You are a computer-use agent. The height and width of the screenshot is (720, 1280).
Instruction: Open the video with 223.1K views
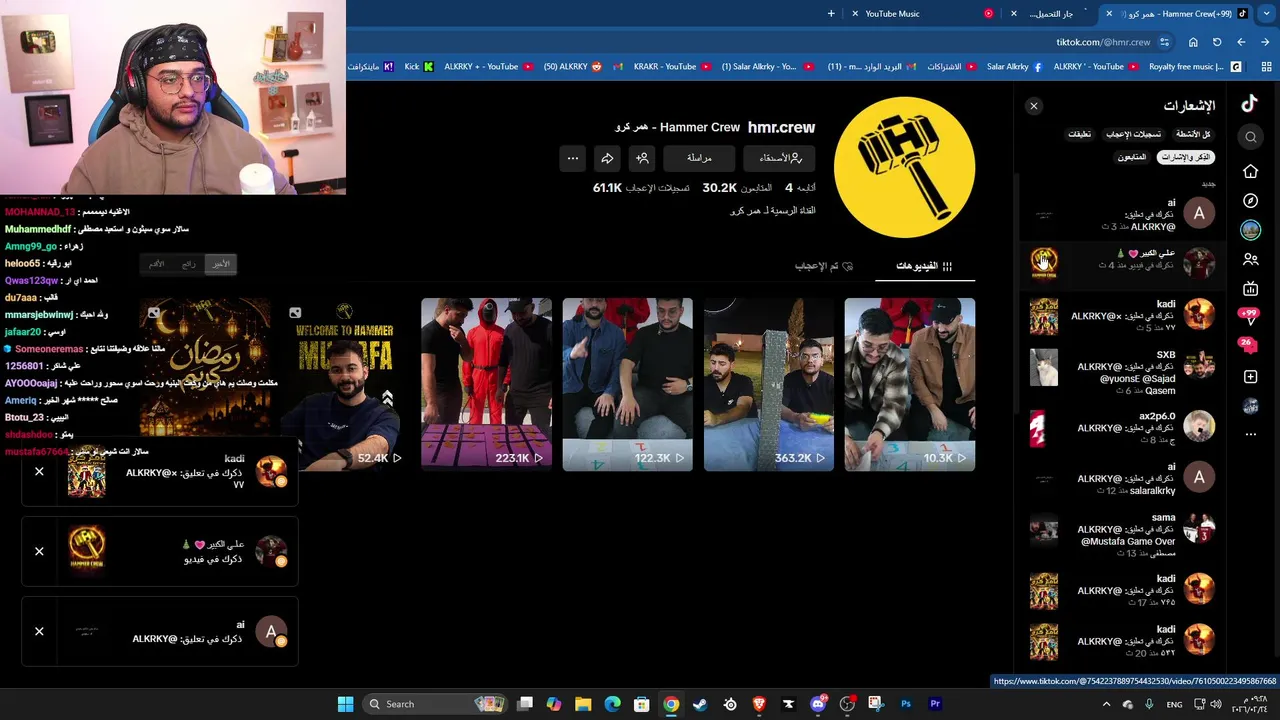tap(486, 384)
